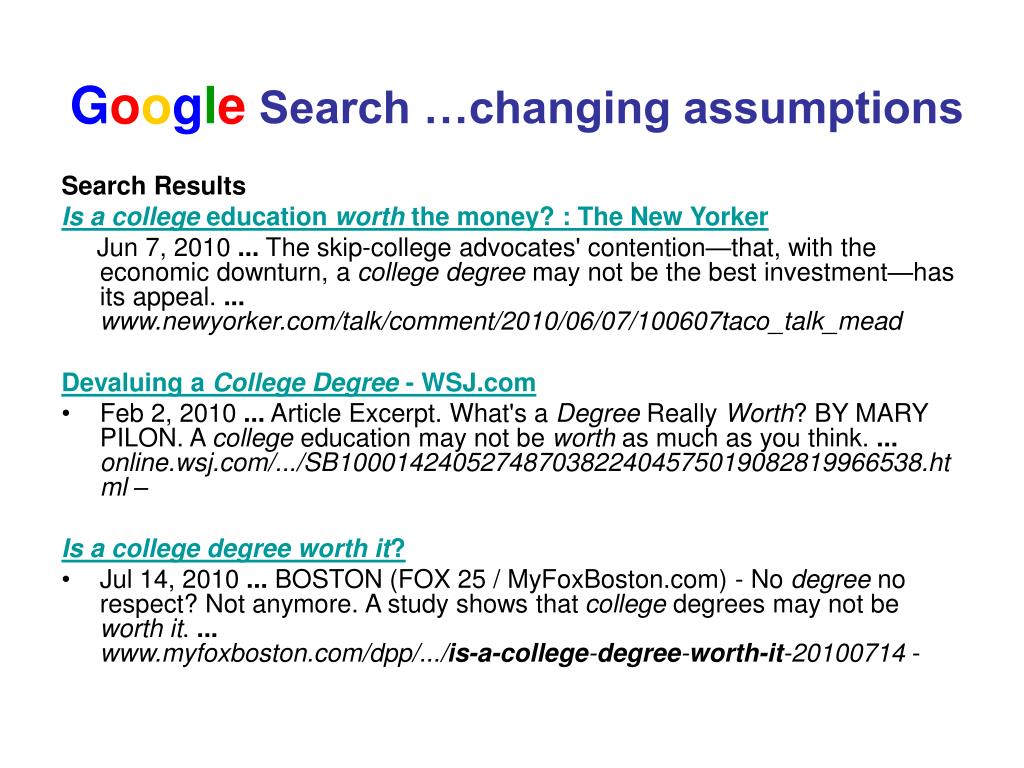This screenshot has width=1024, height=768.
Task: Click the colorful Google logo text
Action: point(157,108)
